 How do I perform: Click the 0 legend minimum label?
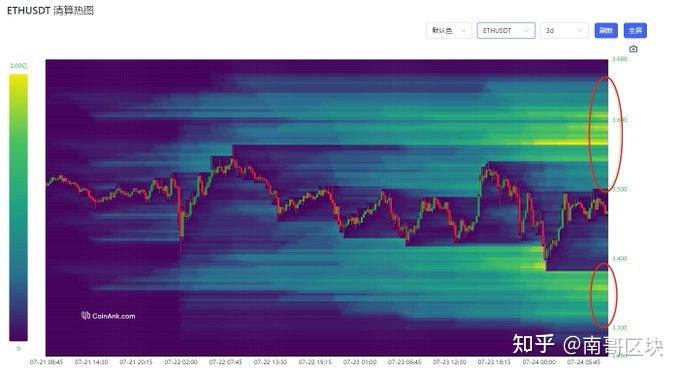pyautogui.click(x=18, y=348)
